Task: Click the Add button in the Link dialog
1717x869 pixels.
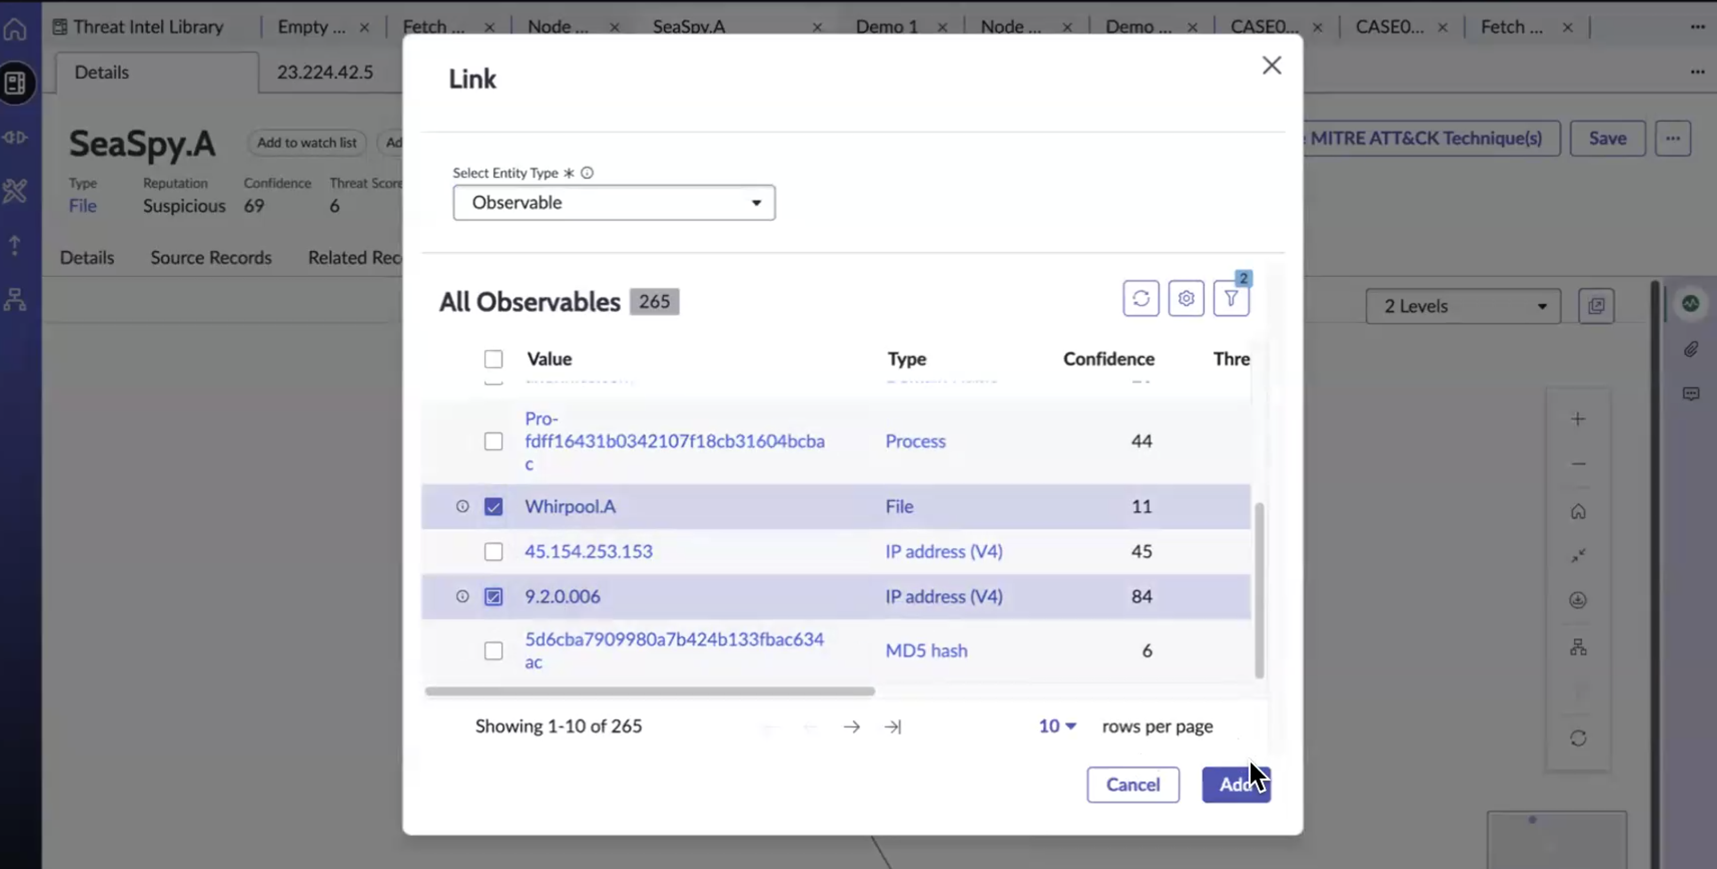Action: [1236, 785]
